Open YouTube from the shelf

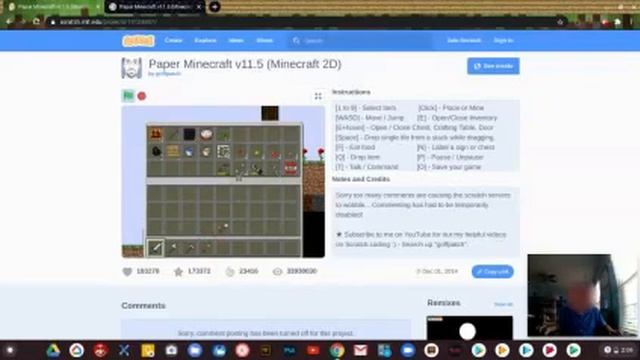pos(313,350)
